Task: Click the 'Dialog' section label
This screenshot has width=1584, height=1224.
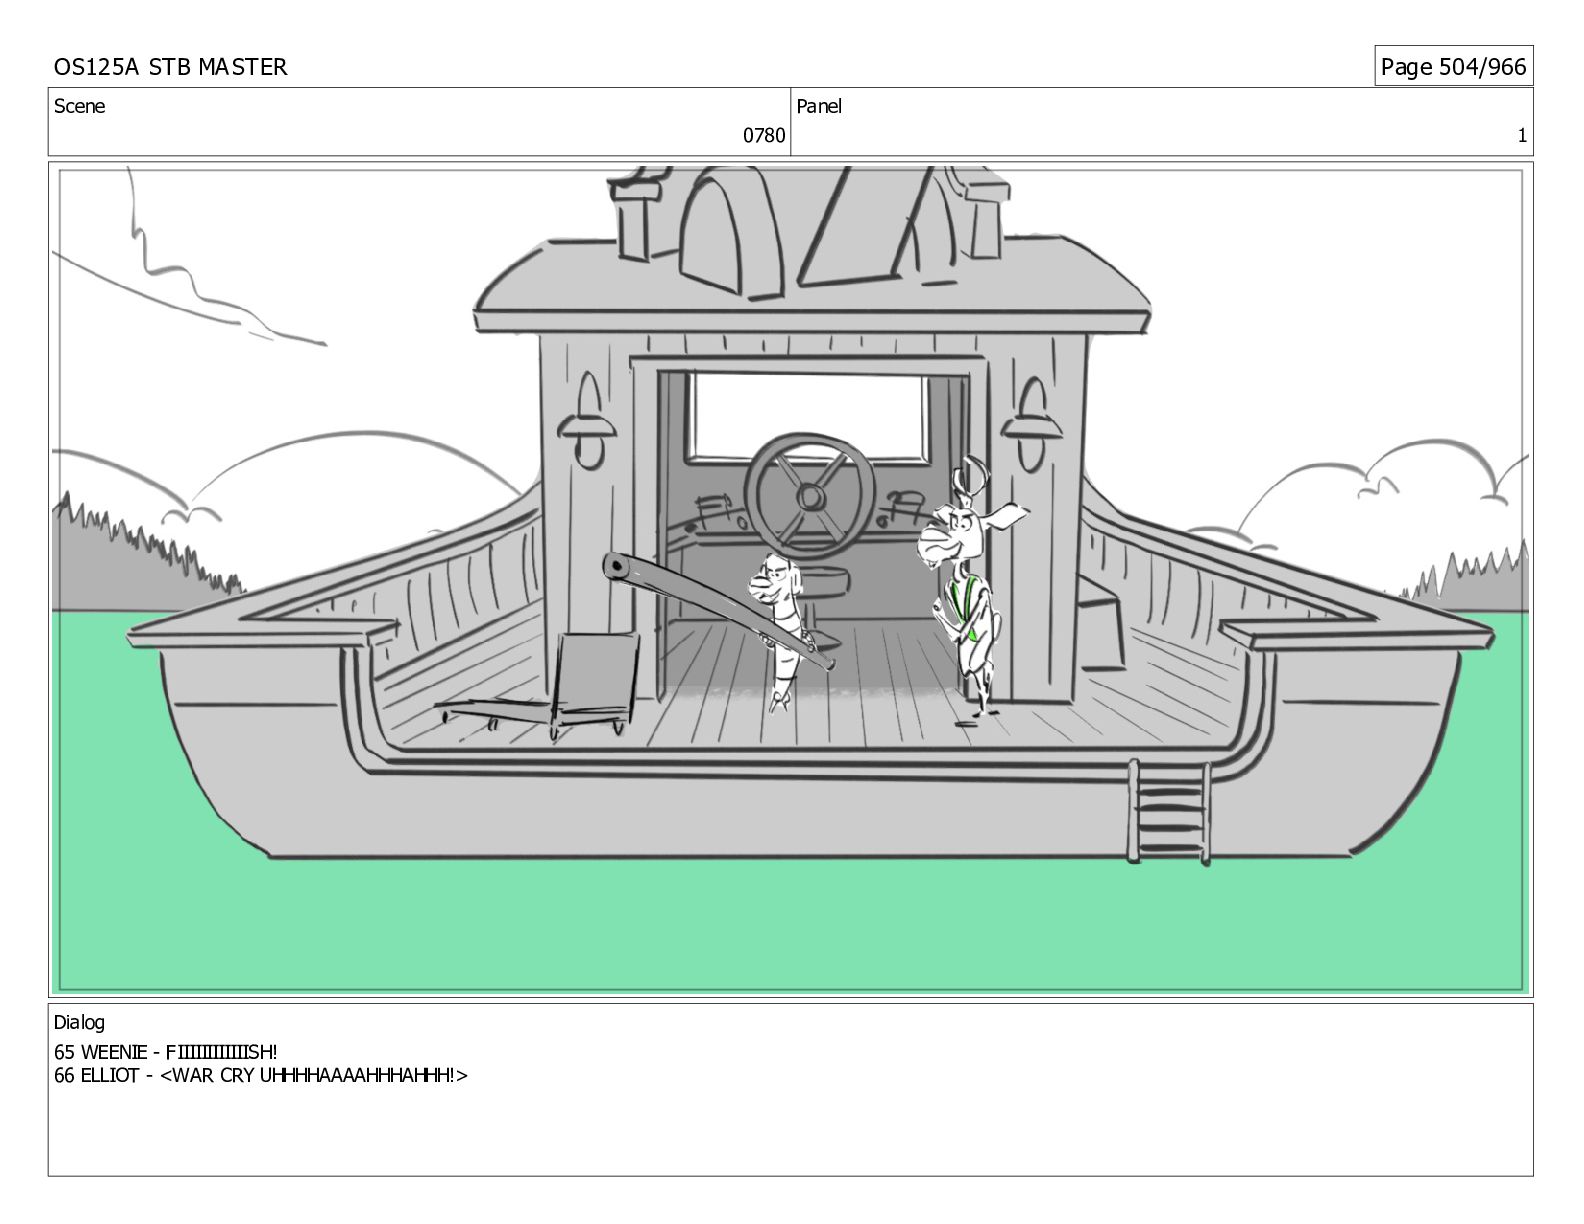Action: [x=79, y=1023]
